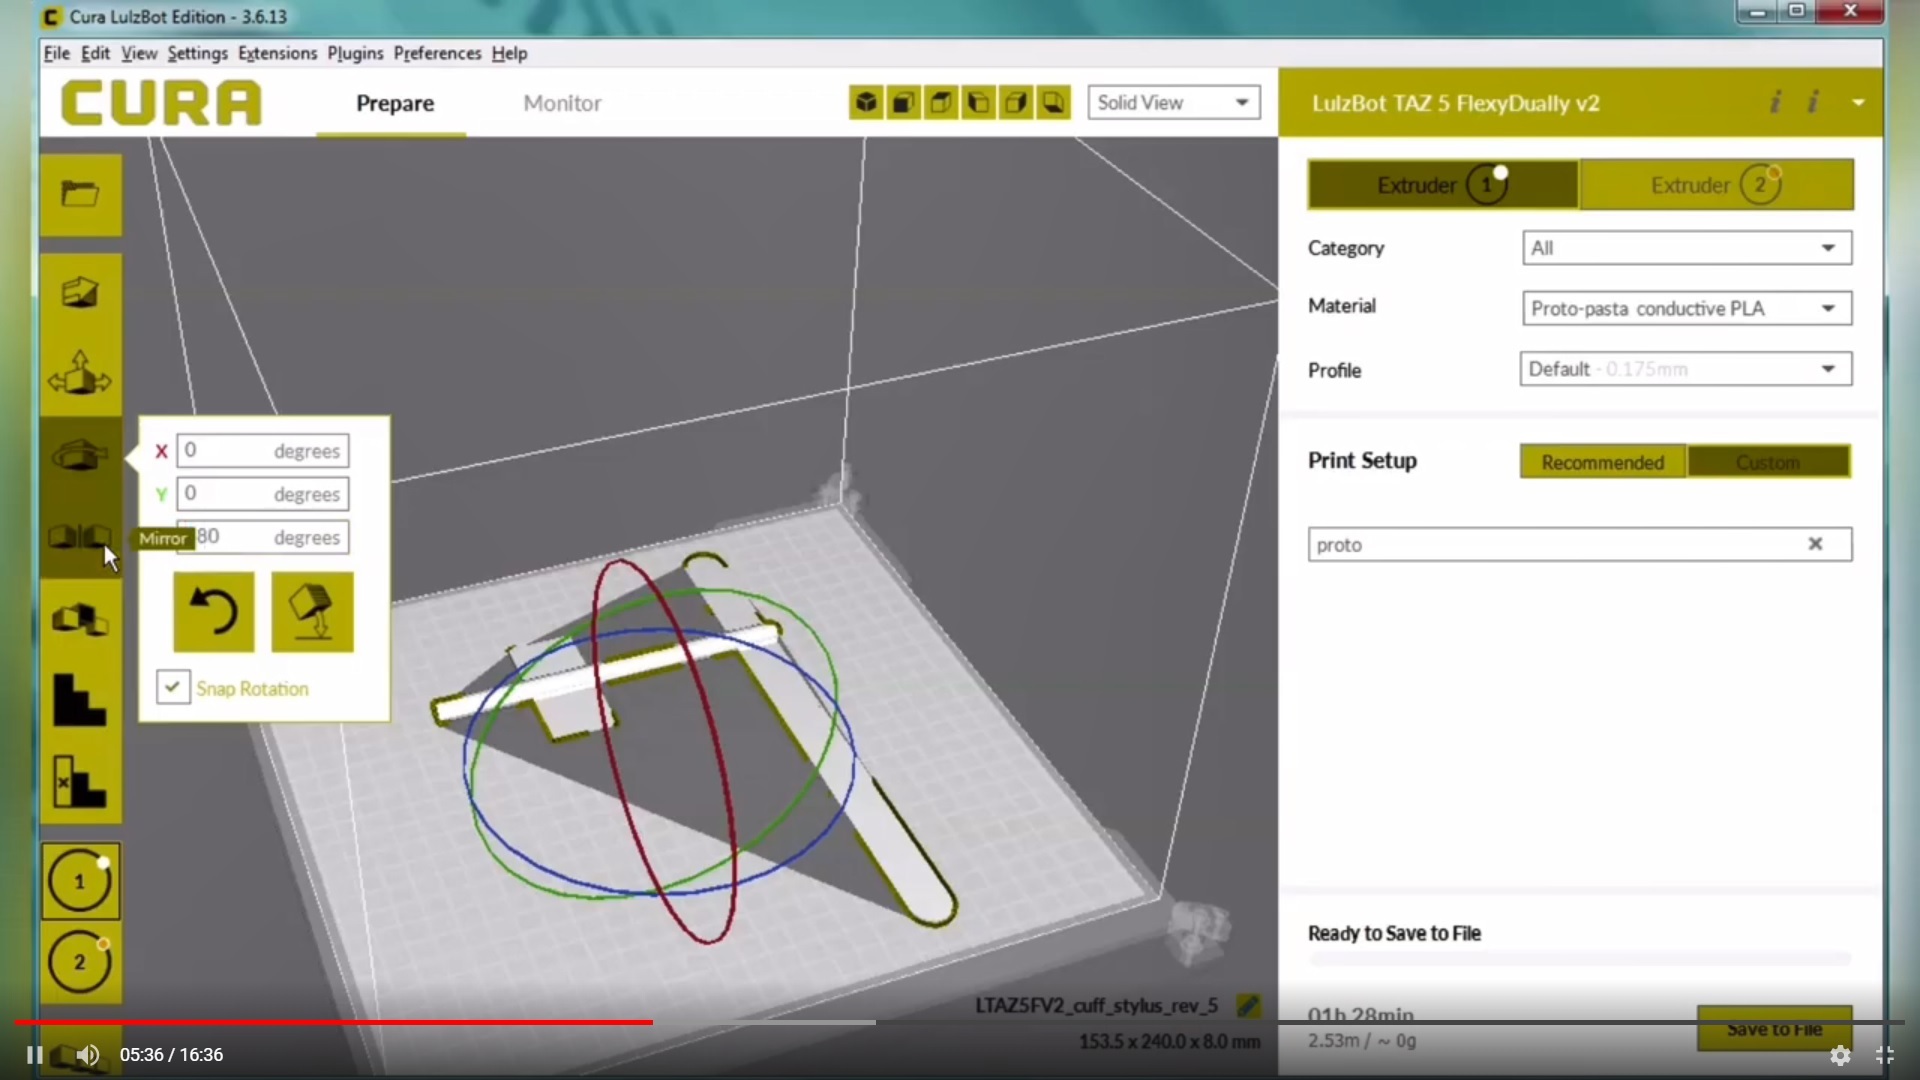The height and width of the screenshot is (1080, 1920).
Task: Click the Reset rotation arrow button
Action: coord(213,612)
